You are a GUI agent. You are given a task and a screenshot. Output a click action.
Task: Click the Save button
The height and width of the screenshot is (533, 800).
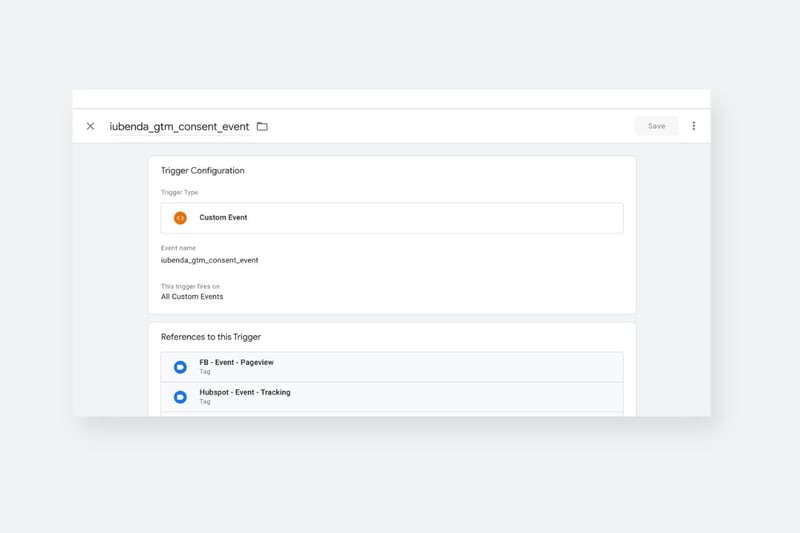(x=657, y=126)
